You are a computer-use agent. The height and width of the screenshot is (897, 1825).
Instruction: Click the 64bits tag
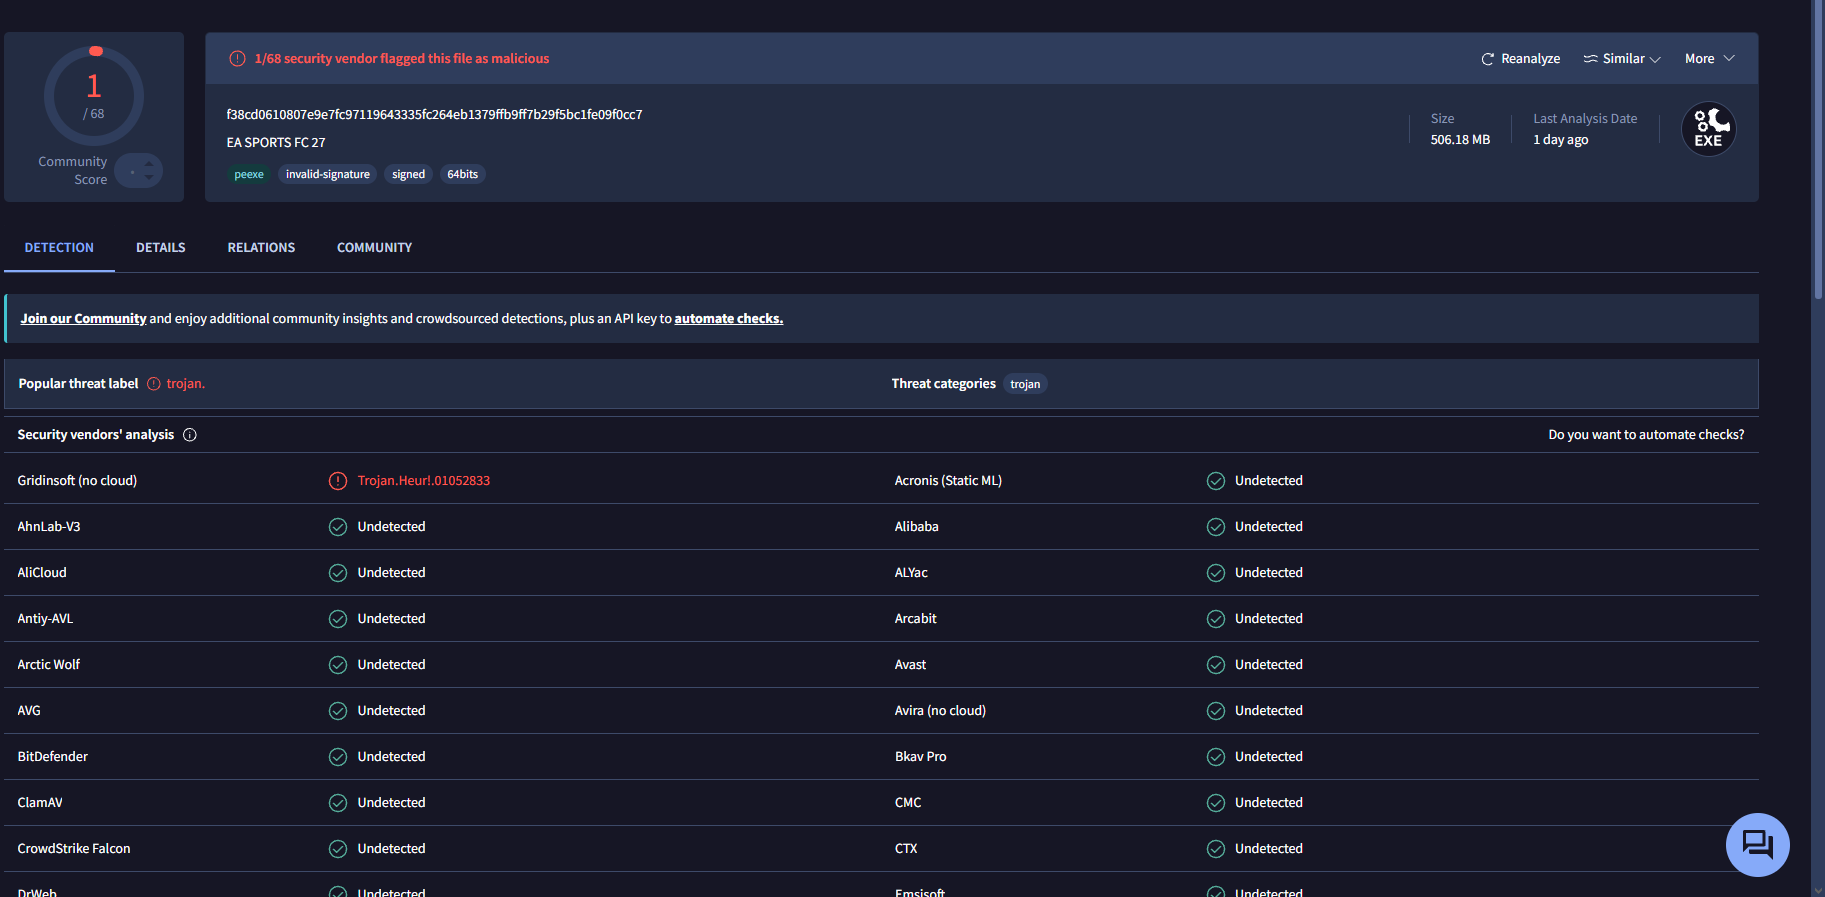pyautogui.click(x=463, y=174)
